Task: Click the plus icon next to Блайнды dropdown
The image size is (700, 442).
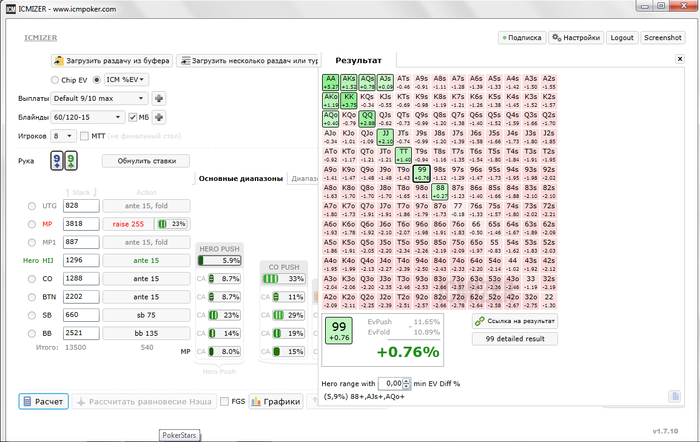Action: pyautogui.click(x=159, y=117)
